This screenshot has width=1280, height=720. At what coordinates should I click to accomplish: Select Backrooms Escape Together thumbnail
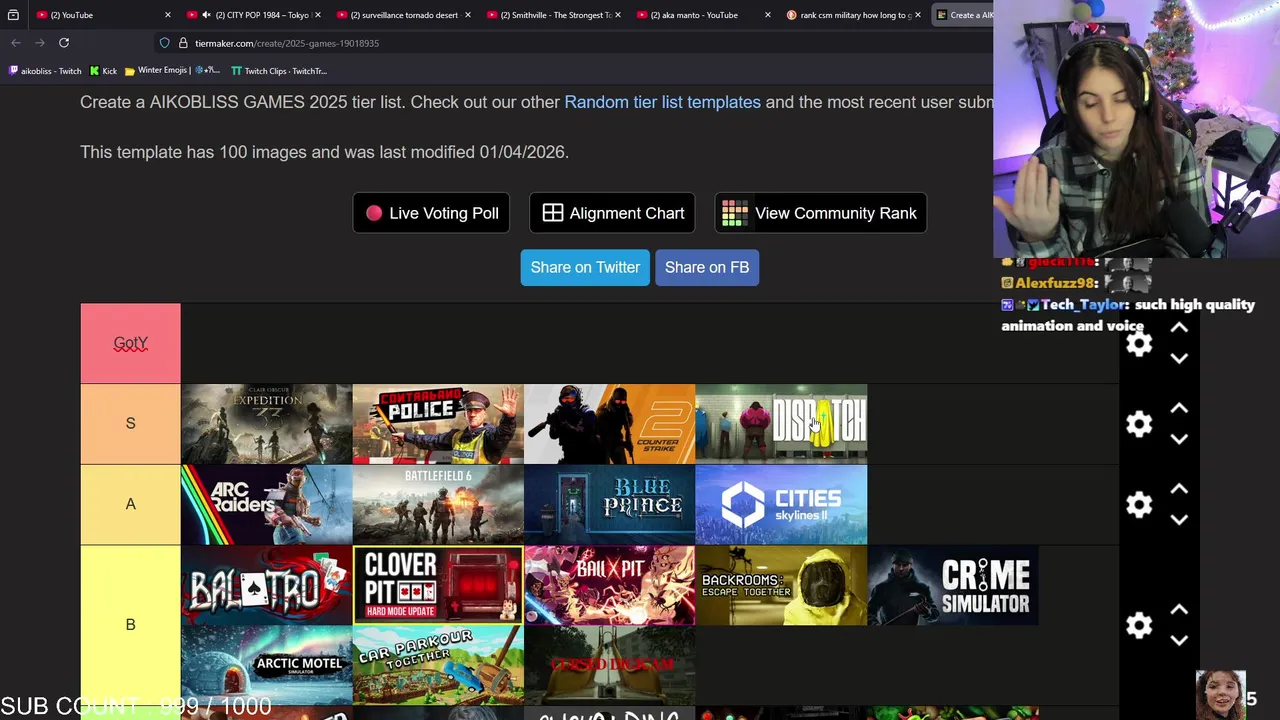(781, 585)
